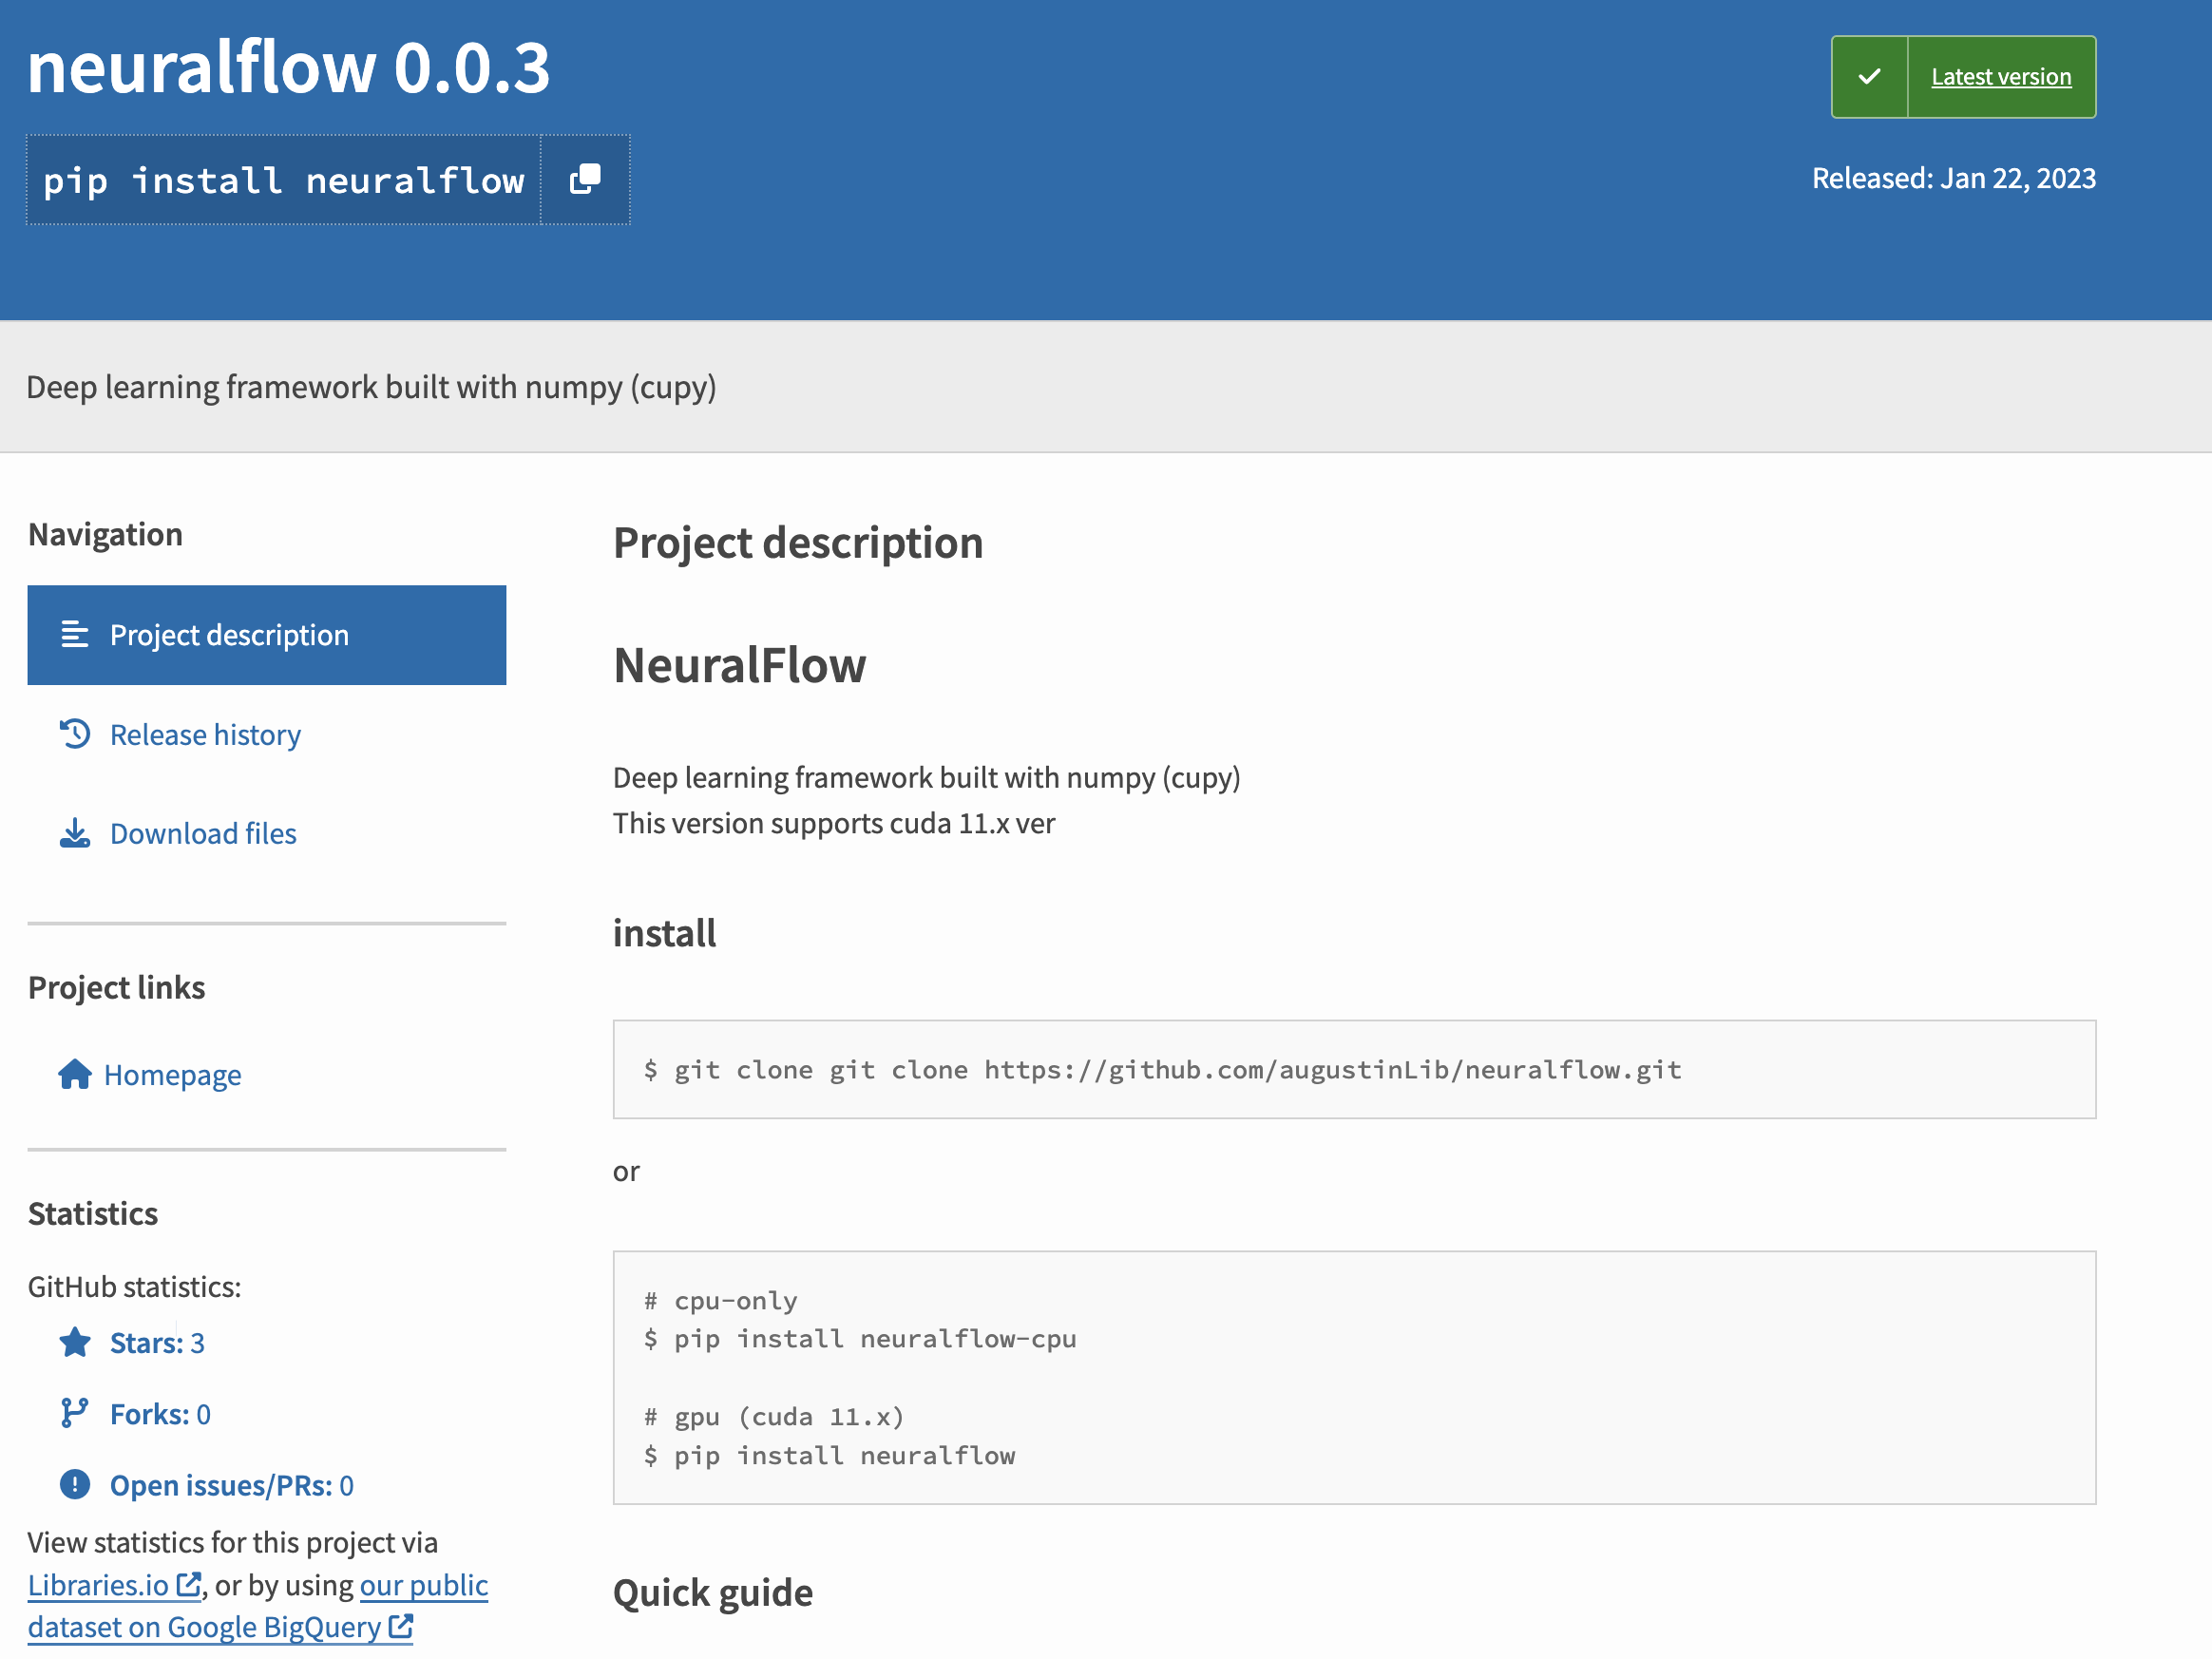Click the Latest version link
This screenshot has height=1659, width=2212.
(2000, 77)
